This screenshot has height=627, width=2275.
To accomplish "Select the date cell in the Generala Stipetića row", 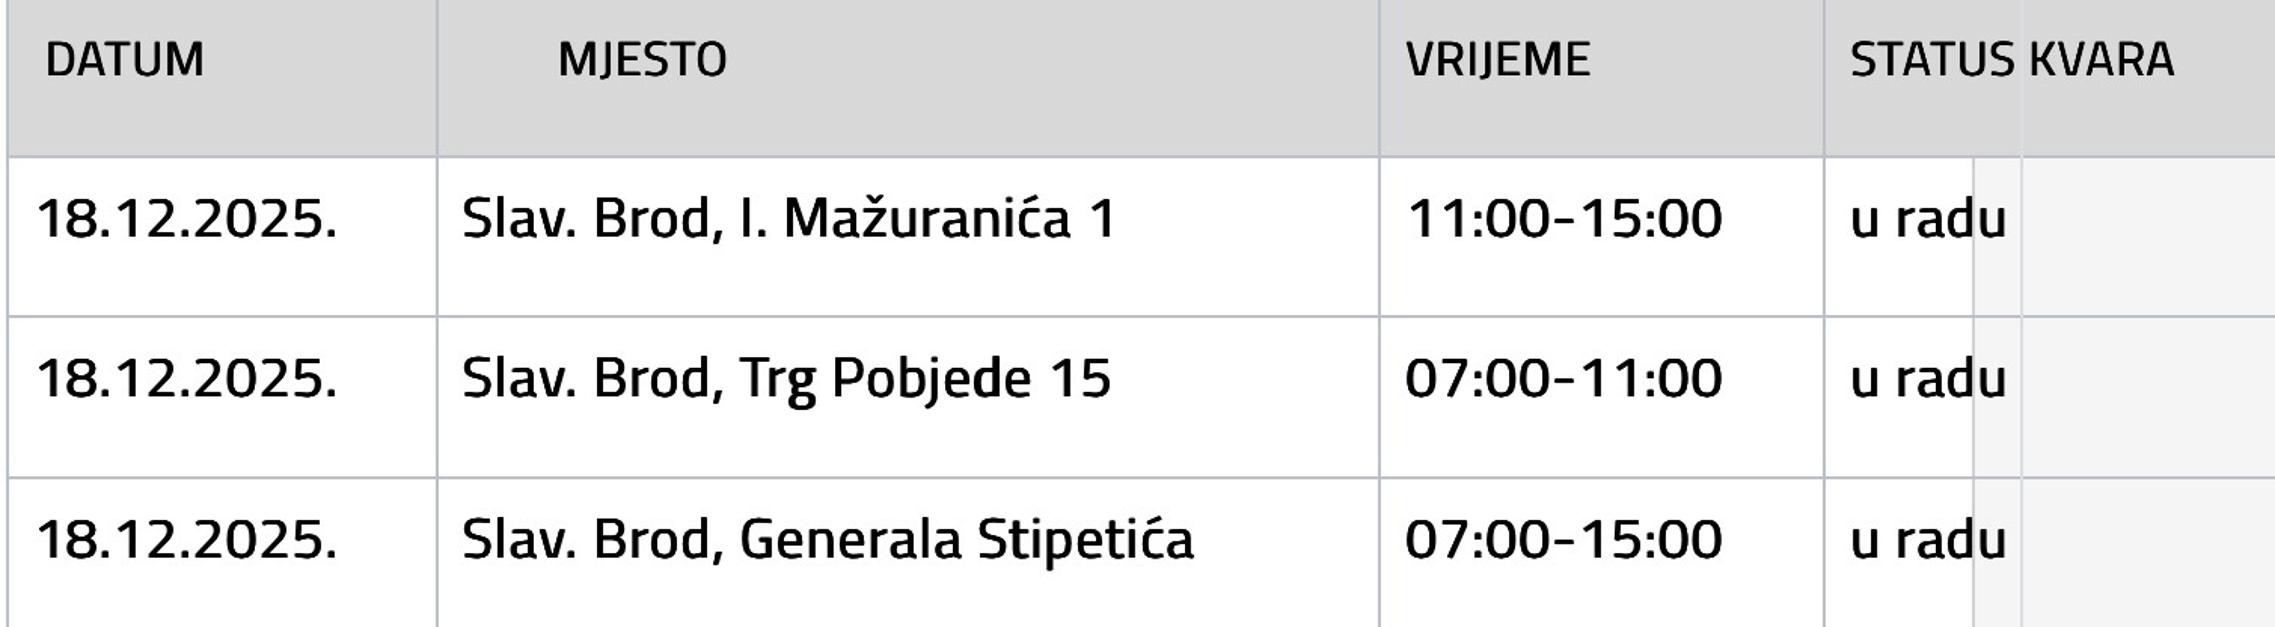I will point(187,540).
